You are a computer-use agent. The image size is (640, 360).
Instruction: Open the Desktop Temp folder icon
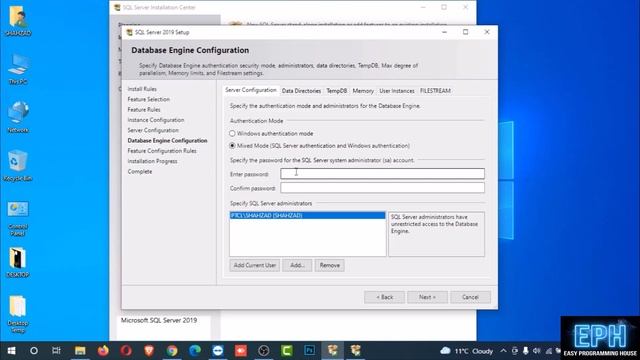[18, 314]
